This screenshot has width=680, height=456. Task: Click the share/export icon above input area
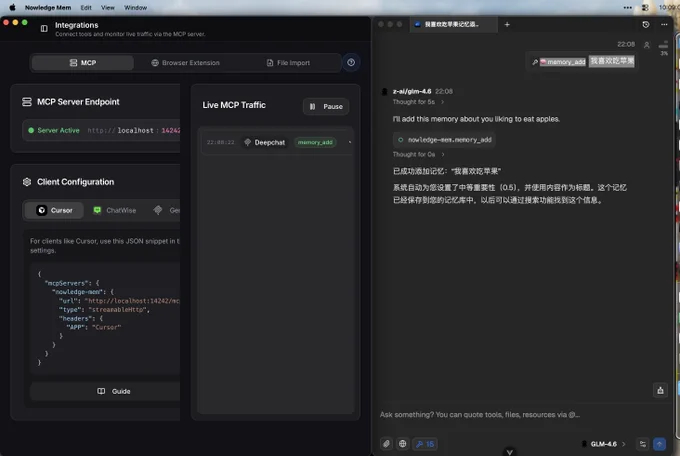coord(660,390)
